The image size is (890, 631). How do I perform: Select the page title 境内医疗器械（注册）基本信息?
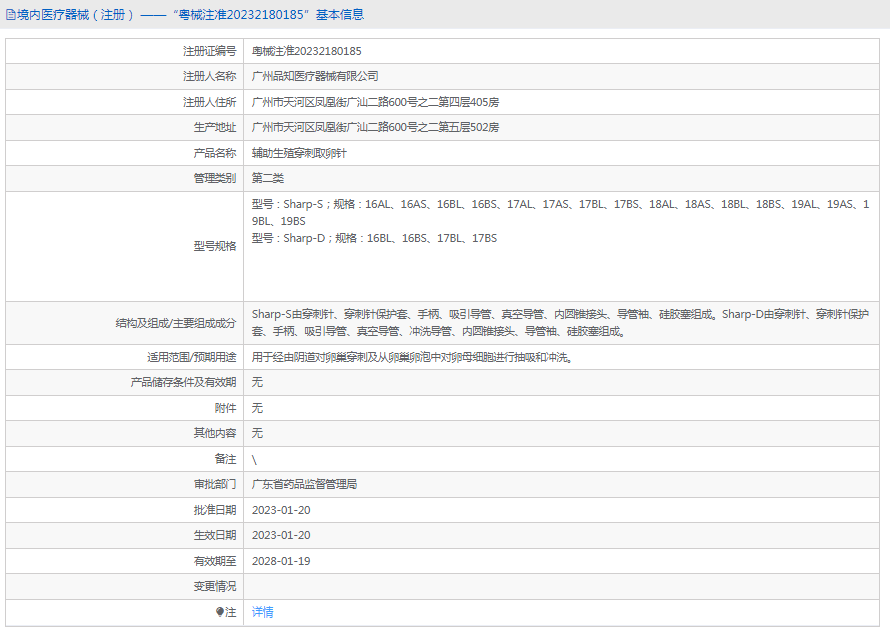click(x=184, y=15)
